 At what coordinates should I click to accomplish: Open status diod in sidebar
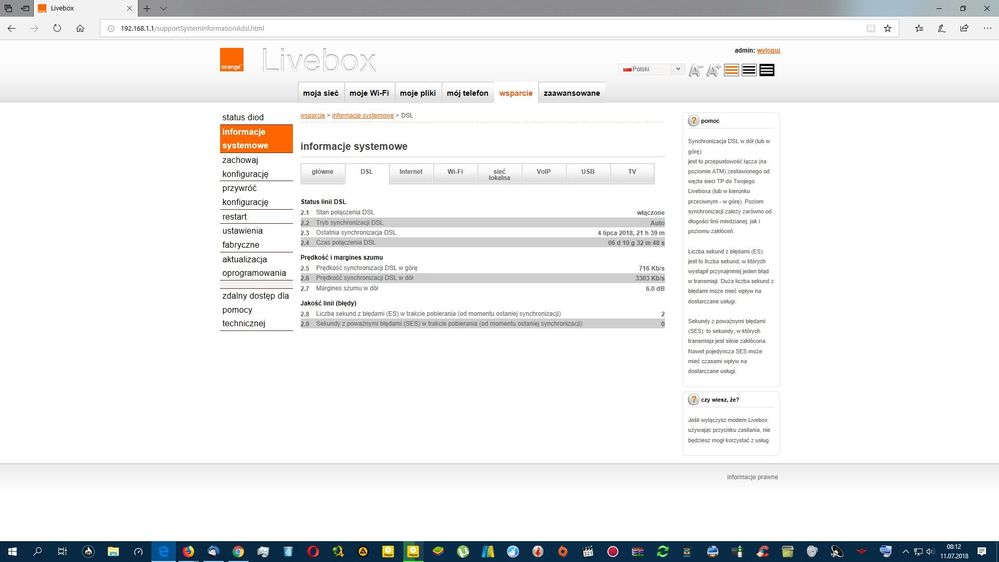pos(256,117)
